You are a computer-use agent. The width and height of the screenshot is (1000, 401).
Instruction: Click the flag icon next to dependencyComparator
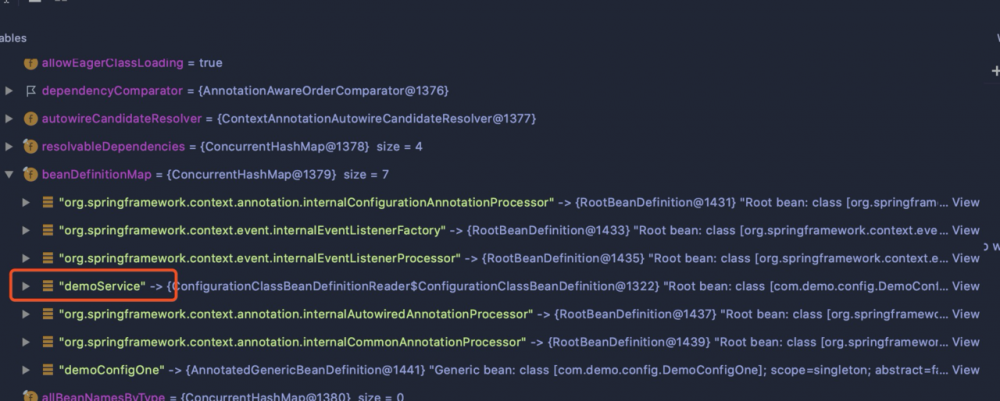coord(30,91)
